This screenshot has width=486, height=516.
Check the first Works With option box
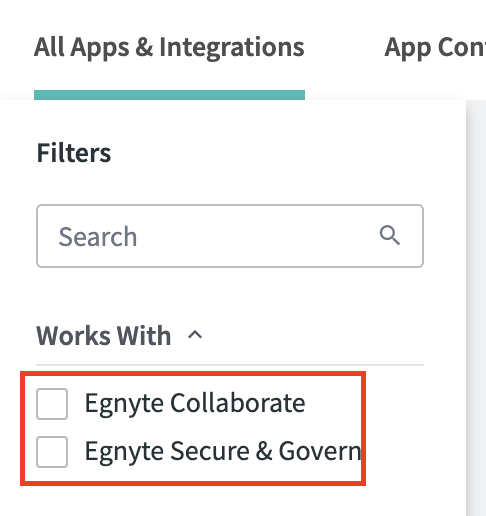(x=52, y=404)
